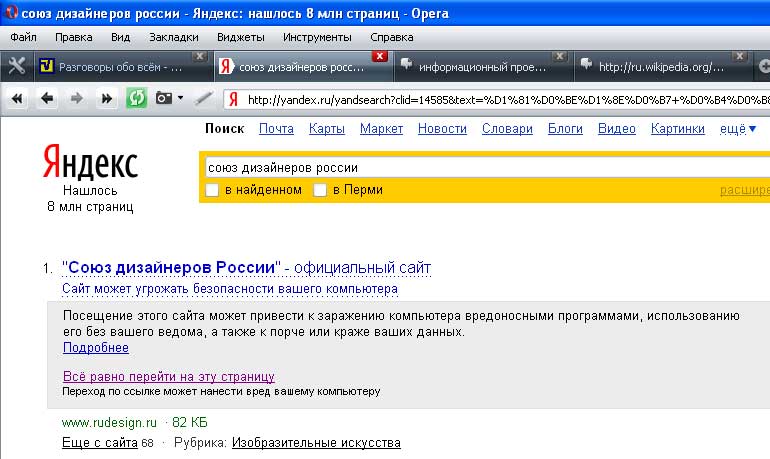The width and height of the screenshot is (770, 459).
Task: Close the ru.wikipedia.org tab
Action: click(x=740, y=56)
